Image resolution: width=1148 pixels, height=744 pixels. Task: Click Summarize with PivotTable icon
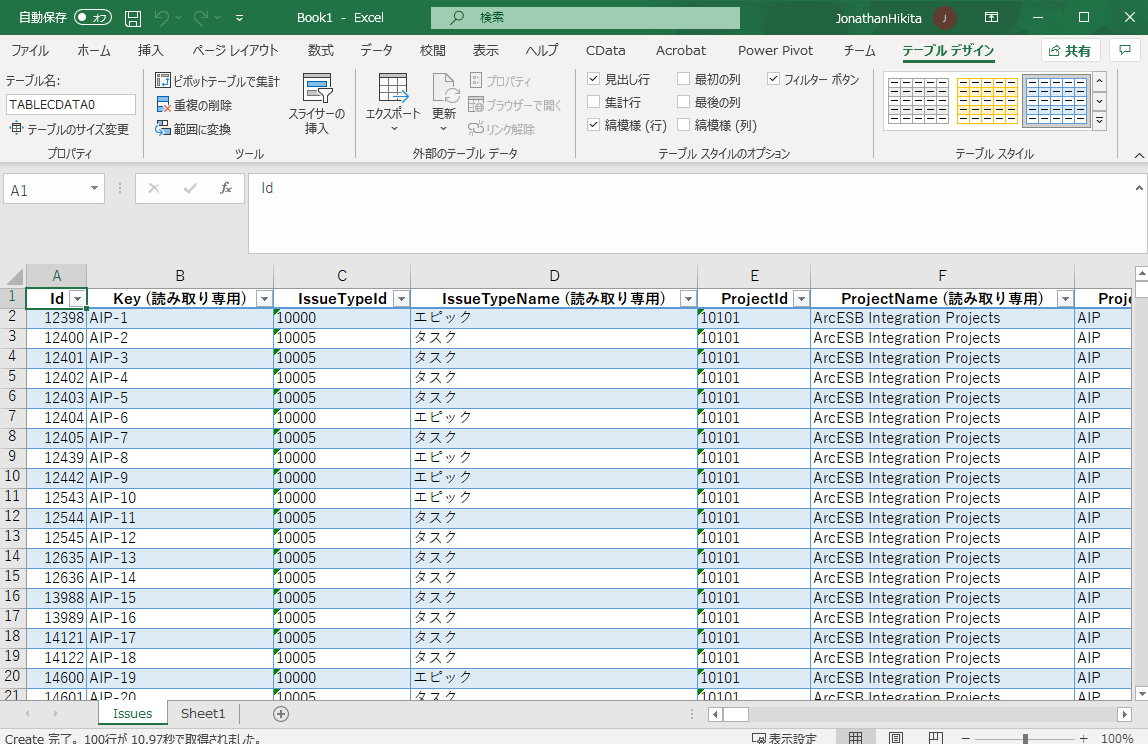click(x=164, y=81)
